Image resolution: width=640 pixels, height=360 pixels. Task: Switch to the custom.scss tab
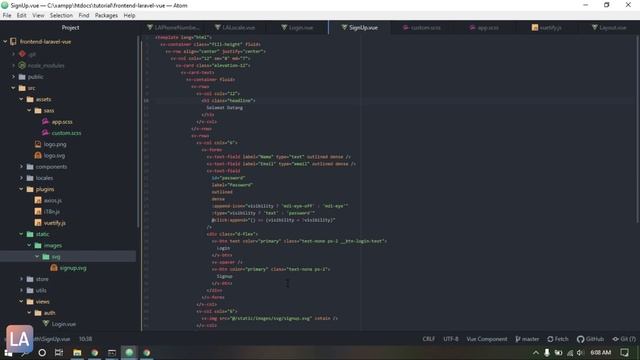coord(422,27)
